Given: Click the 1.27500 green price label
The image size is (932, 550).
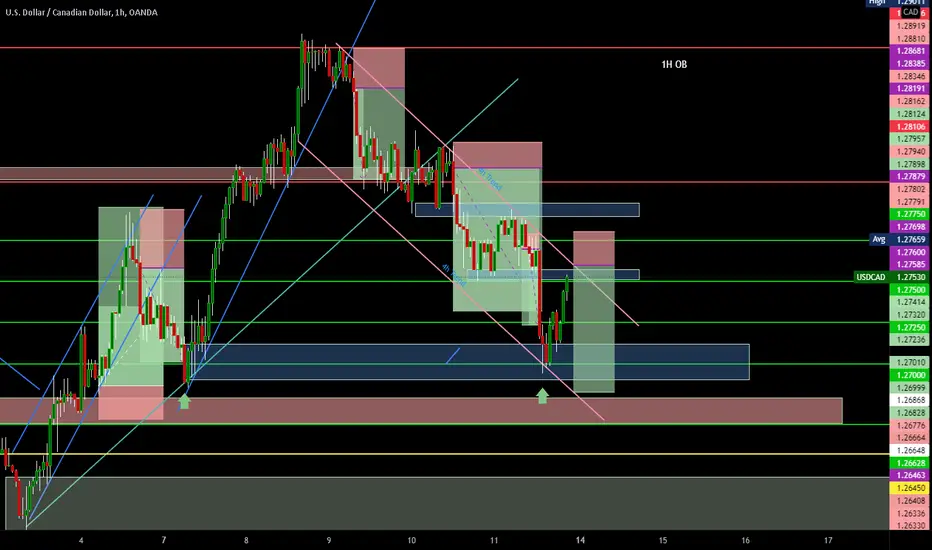Looking at the screenshot, I should tap(909, 290).
